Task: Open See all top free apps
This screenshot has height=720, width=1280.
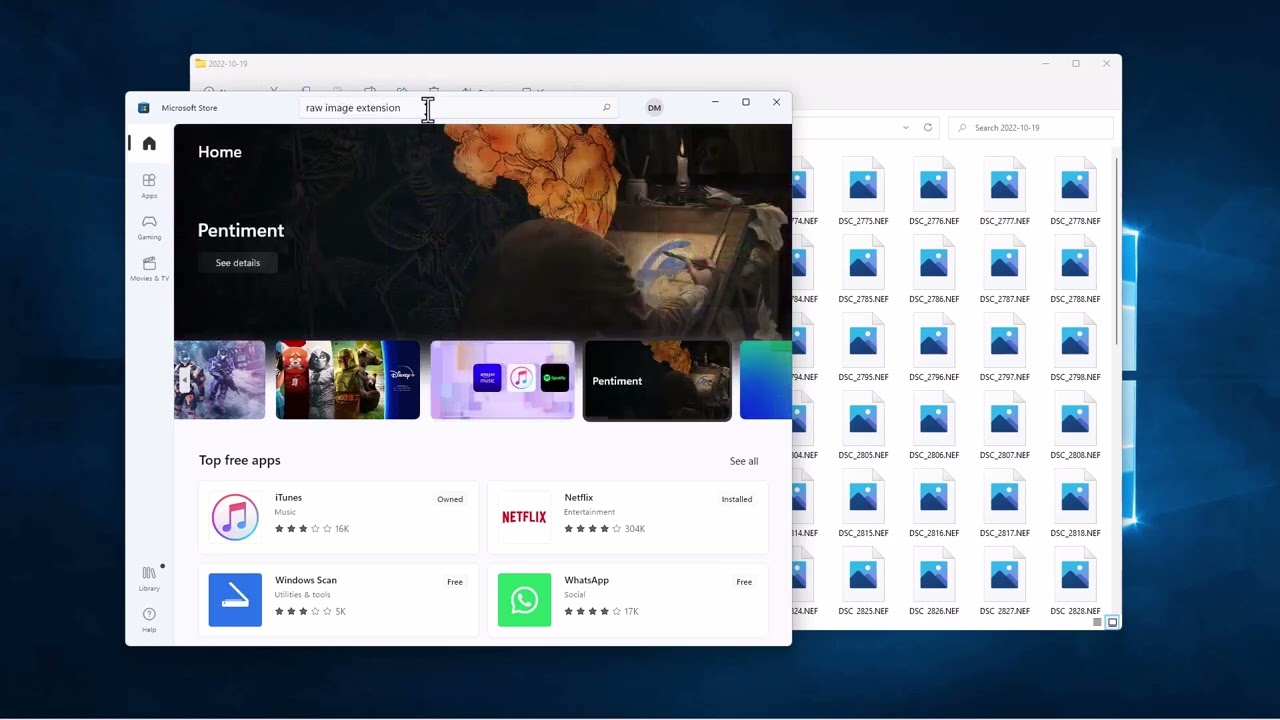Action: point(744,461)
